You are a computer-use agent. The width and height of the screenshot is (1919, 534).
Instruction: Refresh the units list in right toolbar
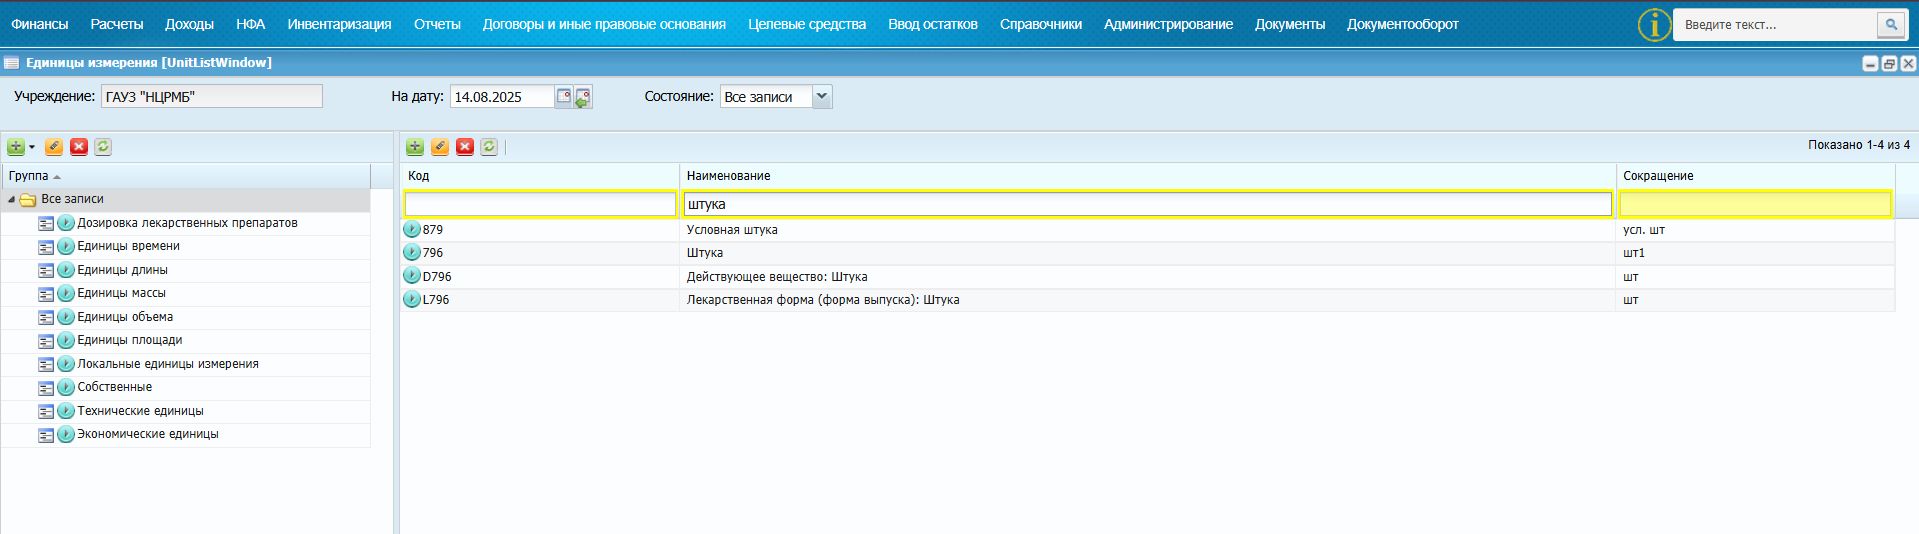(x=489, y=147)
